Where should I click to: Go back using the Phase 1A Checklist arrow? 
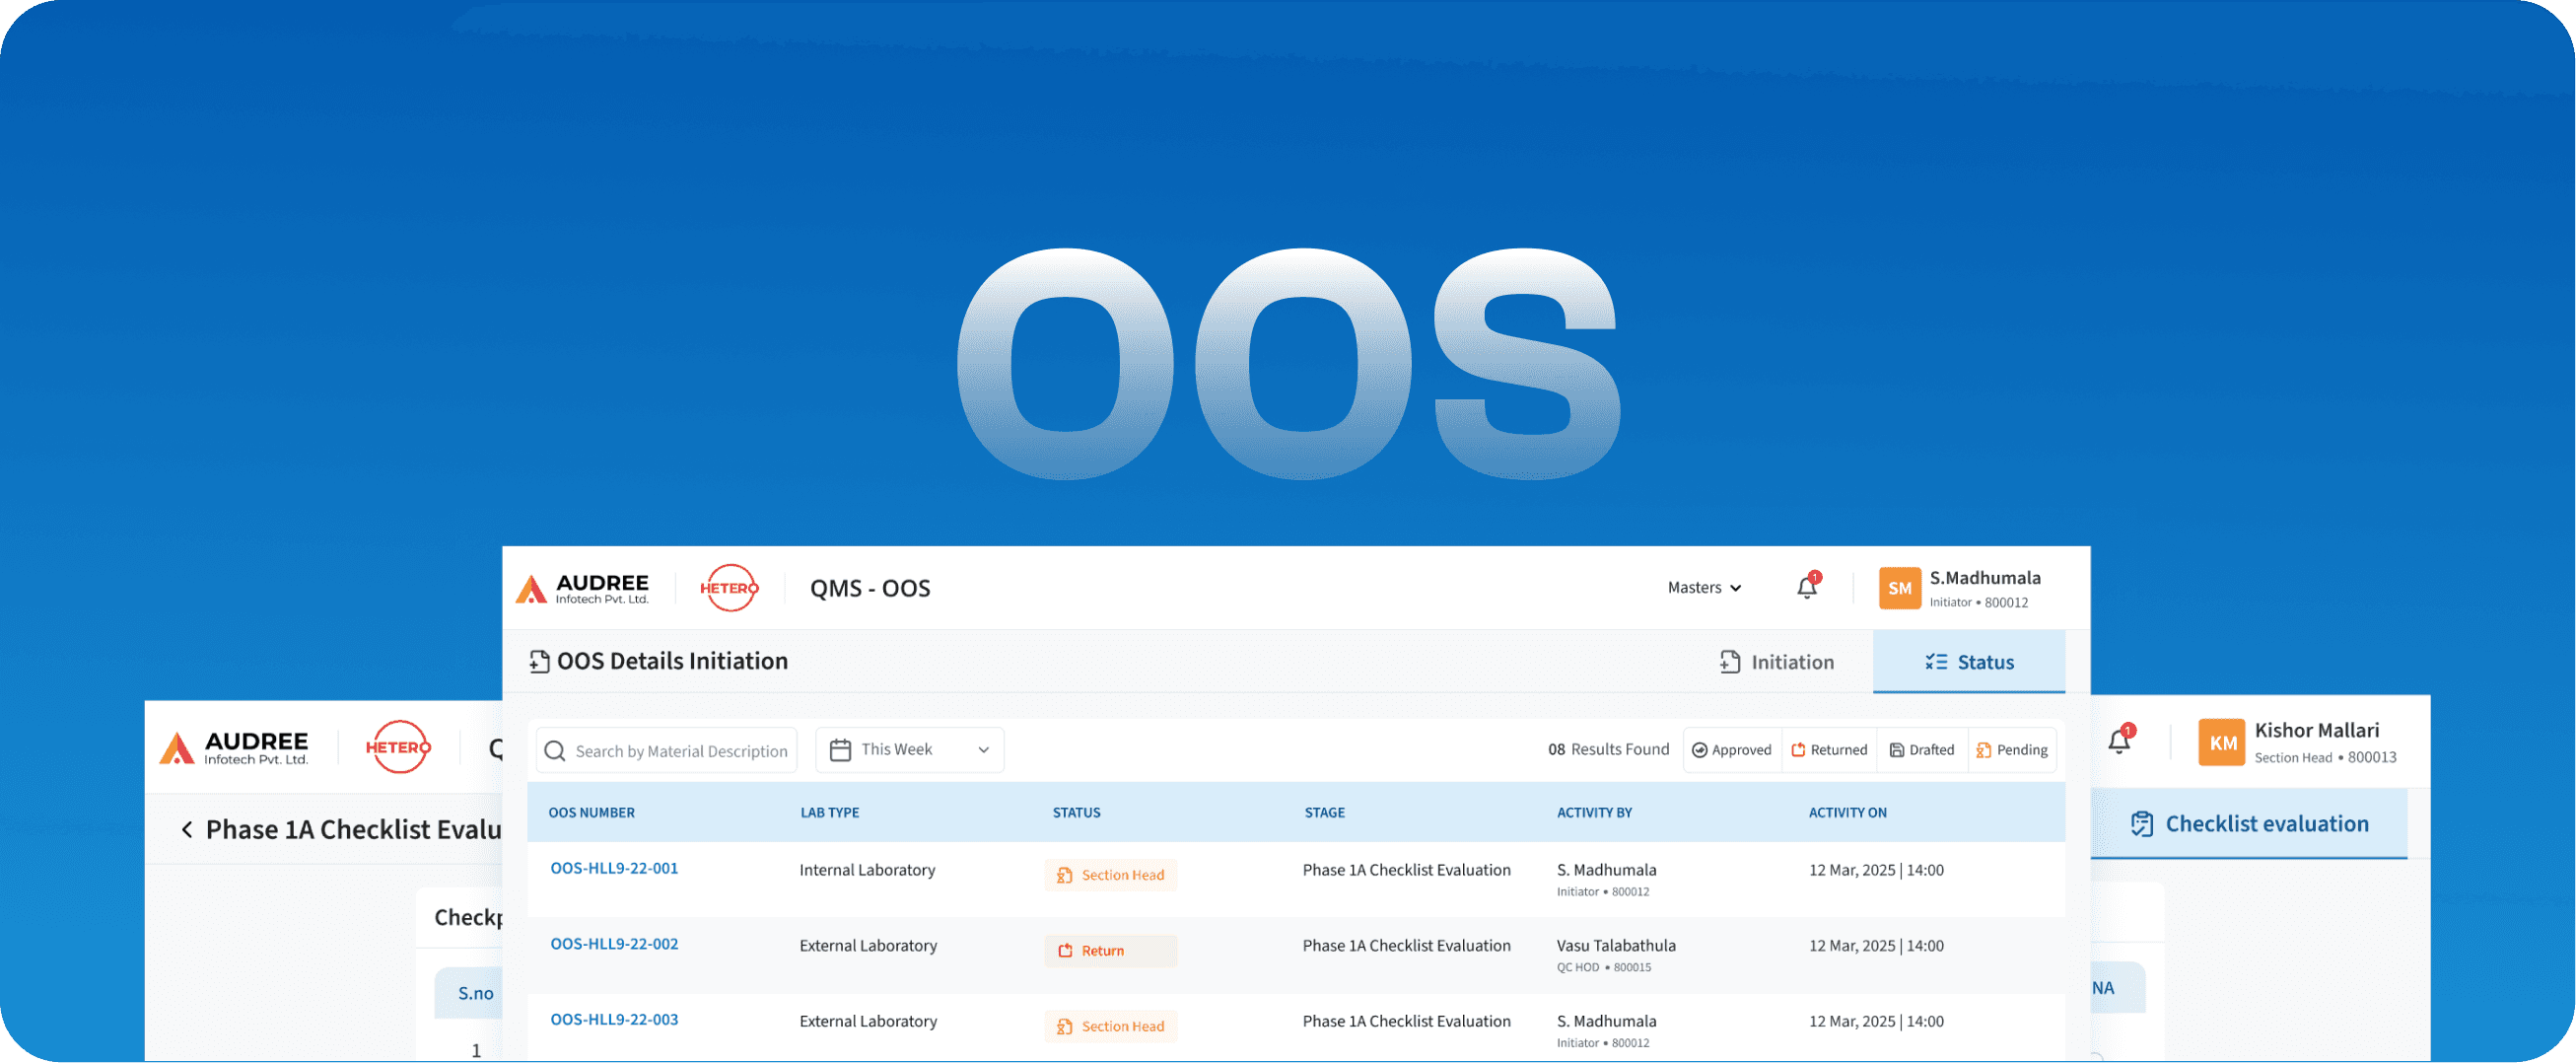[x=187, y=829]
